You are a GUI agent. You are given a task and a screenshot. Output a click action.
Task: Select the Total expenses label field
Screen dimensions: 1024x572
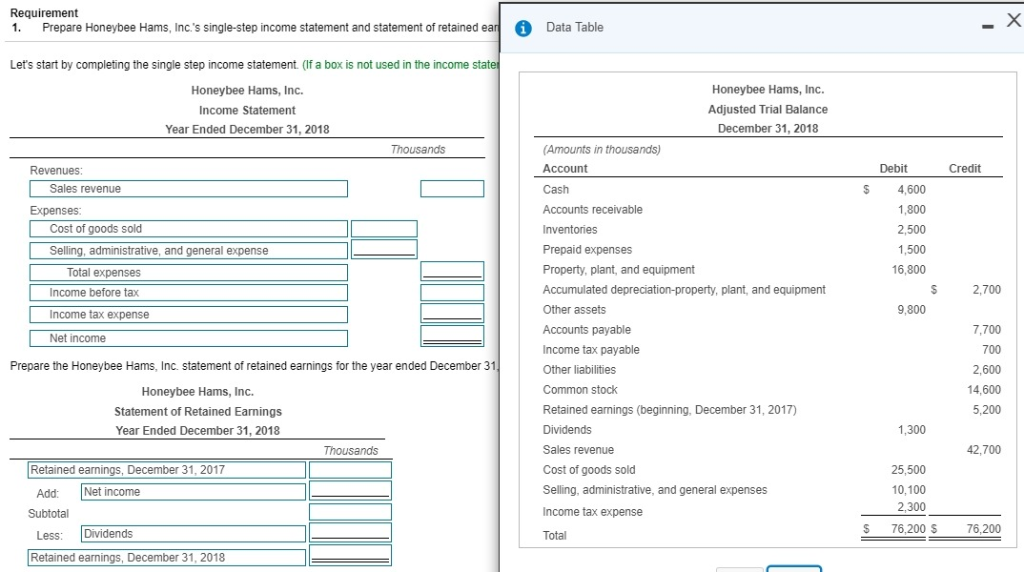tap(189, 272)
